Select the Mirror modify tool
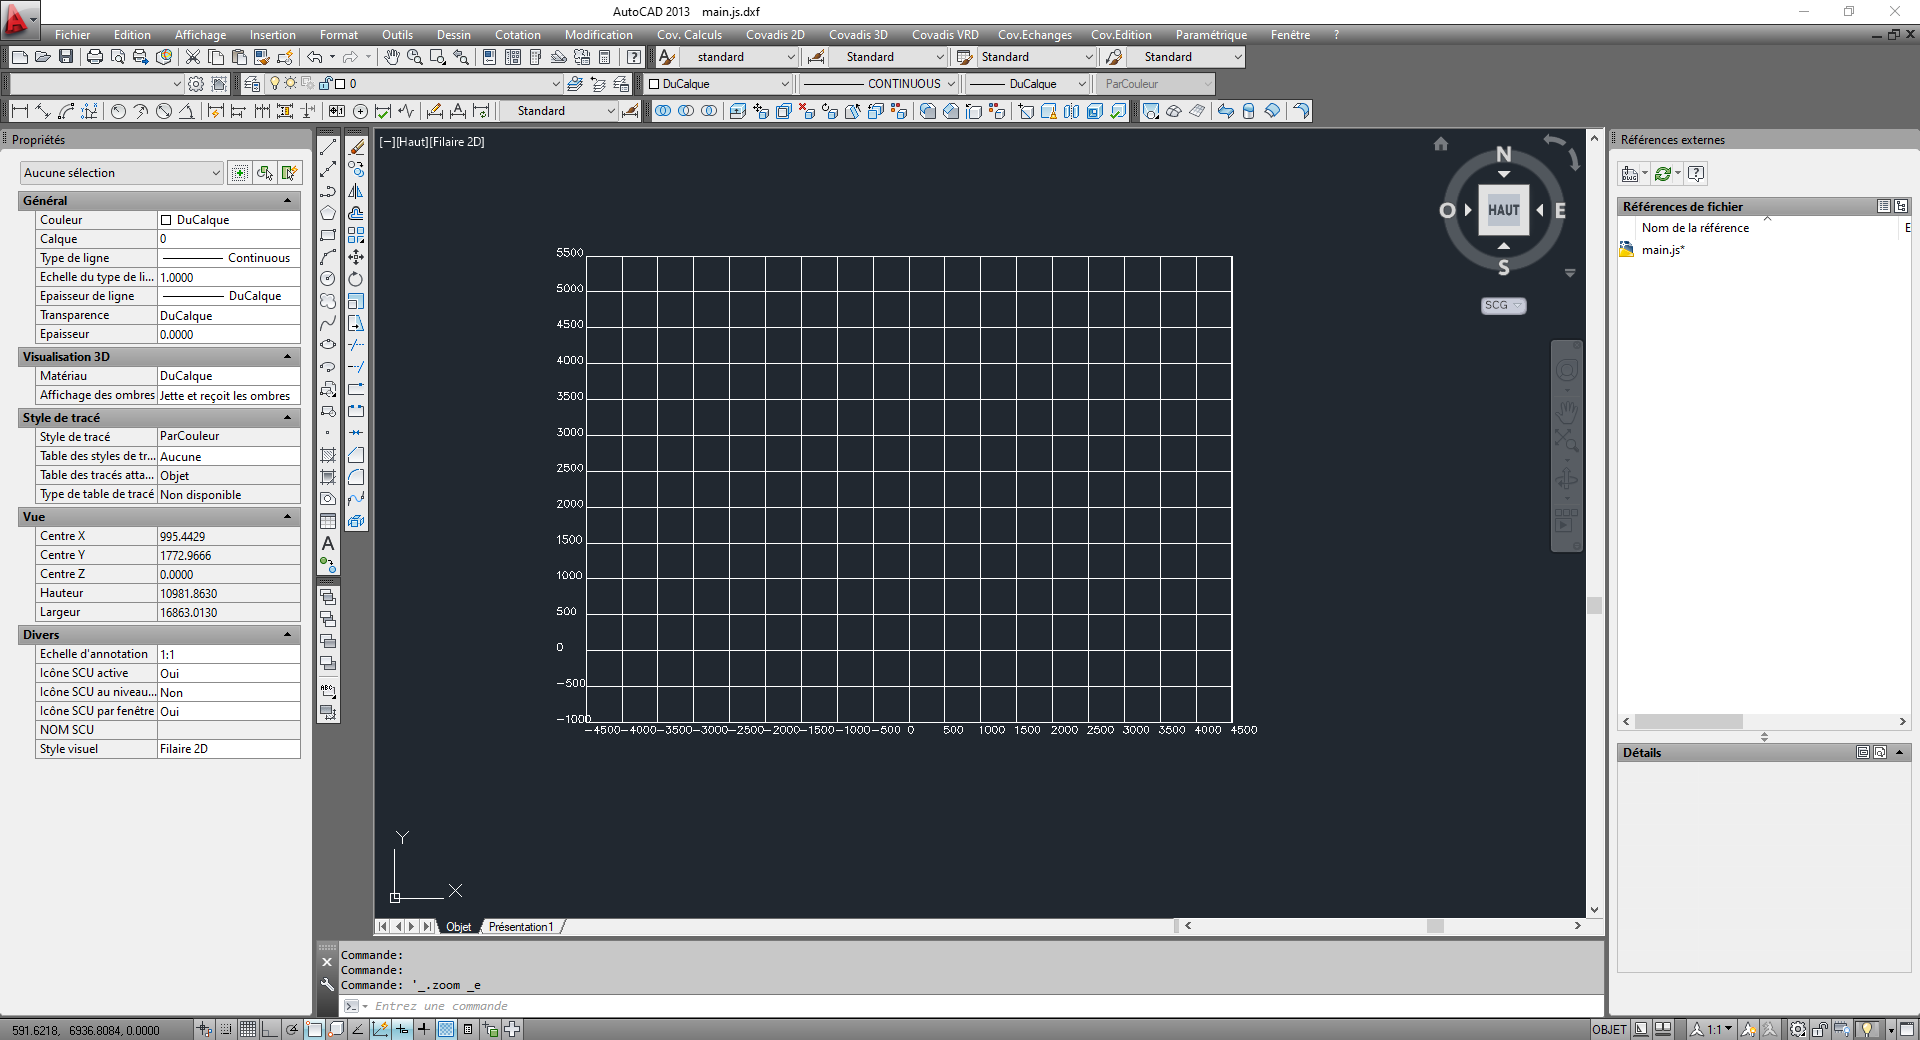The height and width of the screenshot is (1040, 1920). [357, 192]
